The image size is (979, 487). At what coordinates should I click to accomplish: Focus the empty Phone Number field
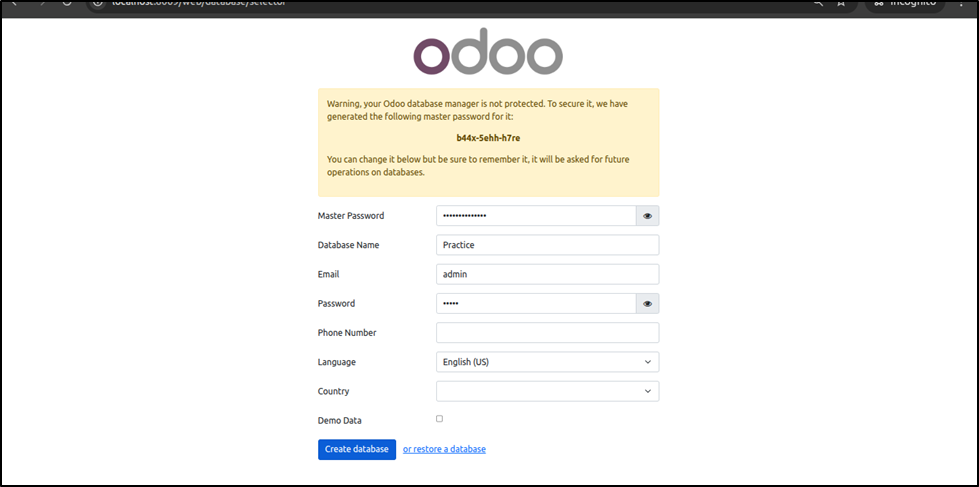tap(547, 333)
